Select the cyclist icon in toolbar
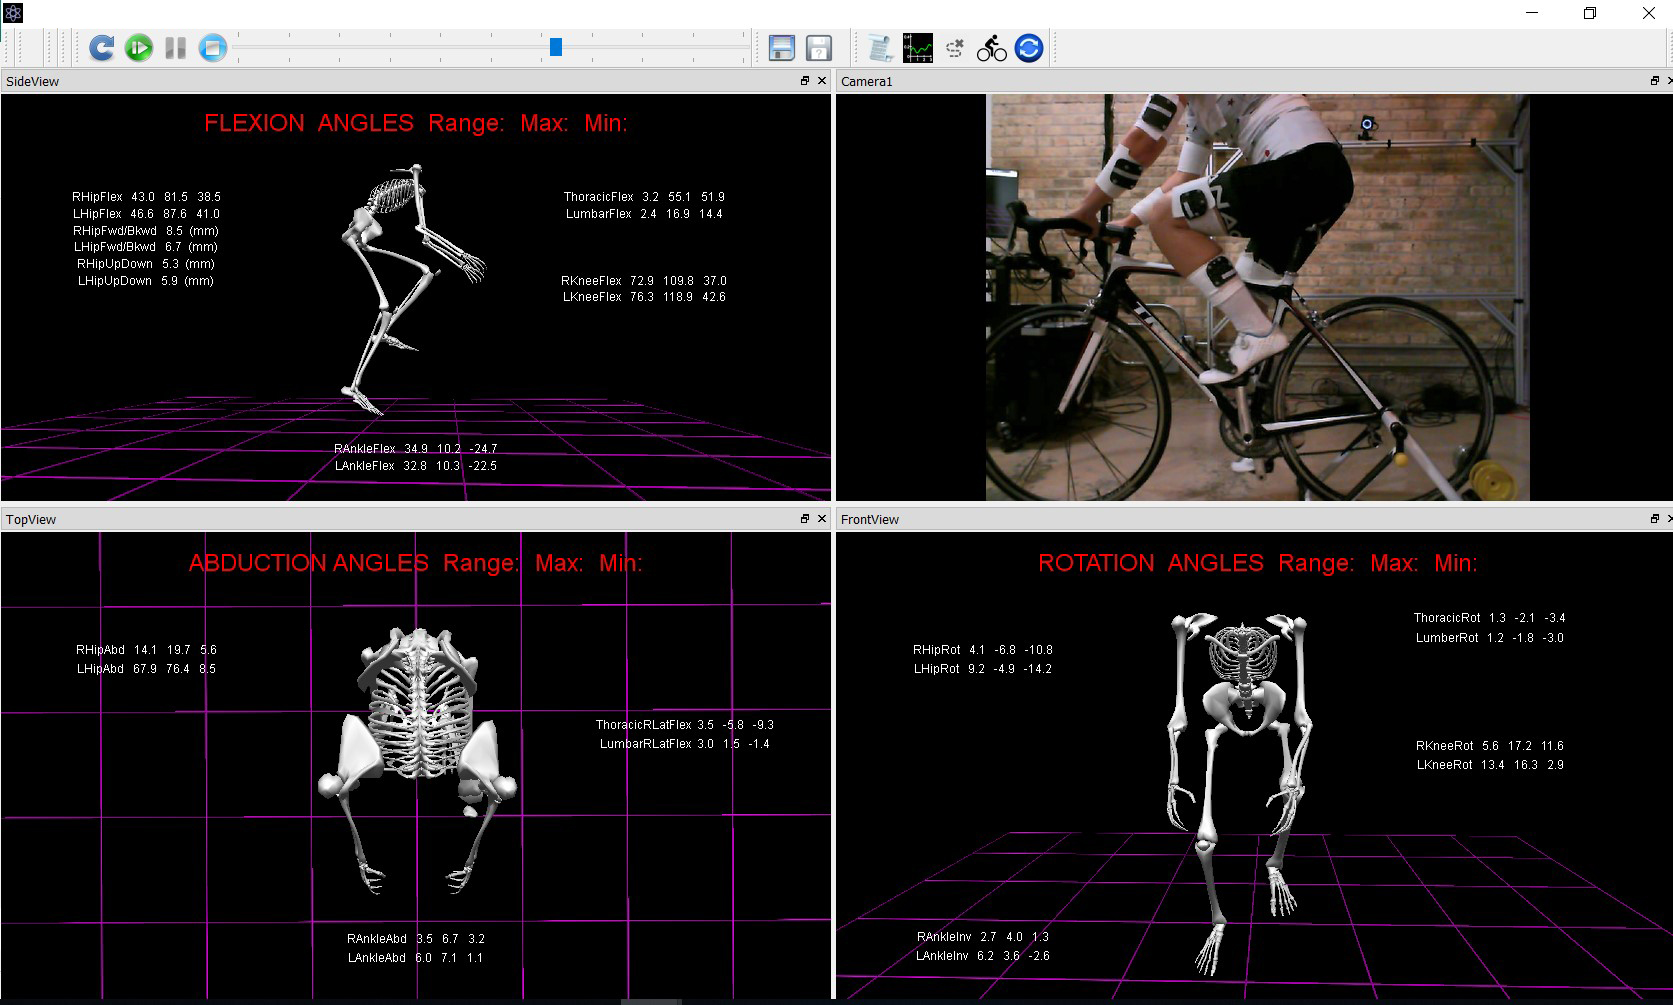1673x1005 pixels. [991, 48]
